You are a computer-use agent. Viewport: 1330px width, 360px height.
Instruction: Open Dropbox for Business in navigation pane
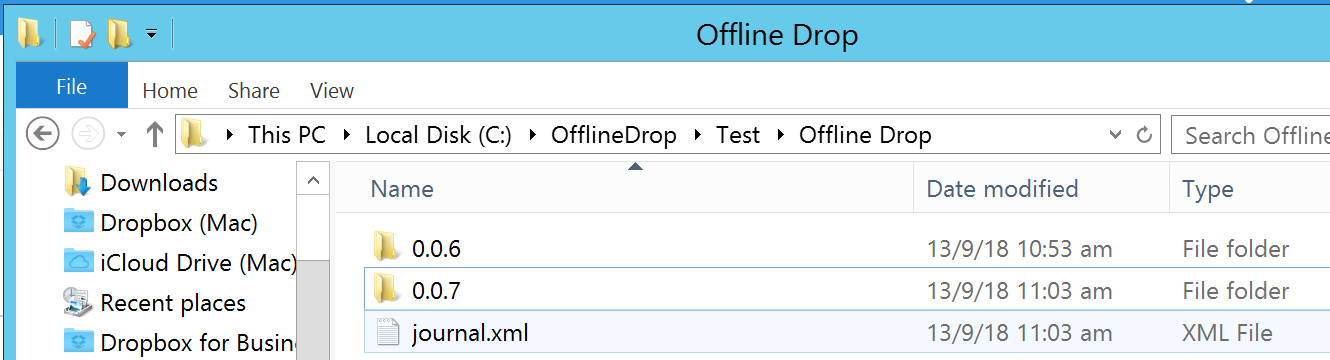click(x=198, y=343)
